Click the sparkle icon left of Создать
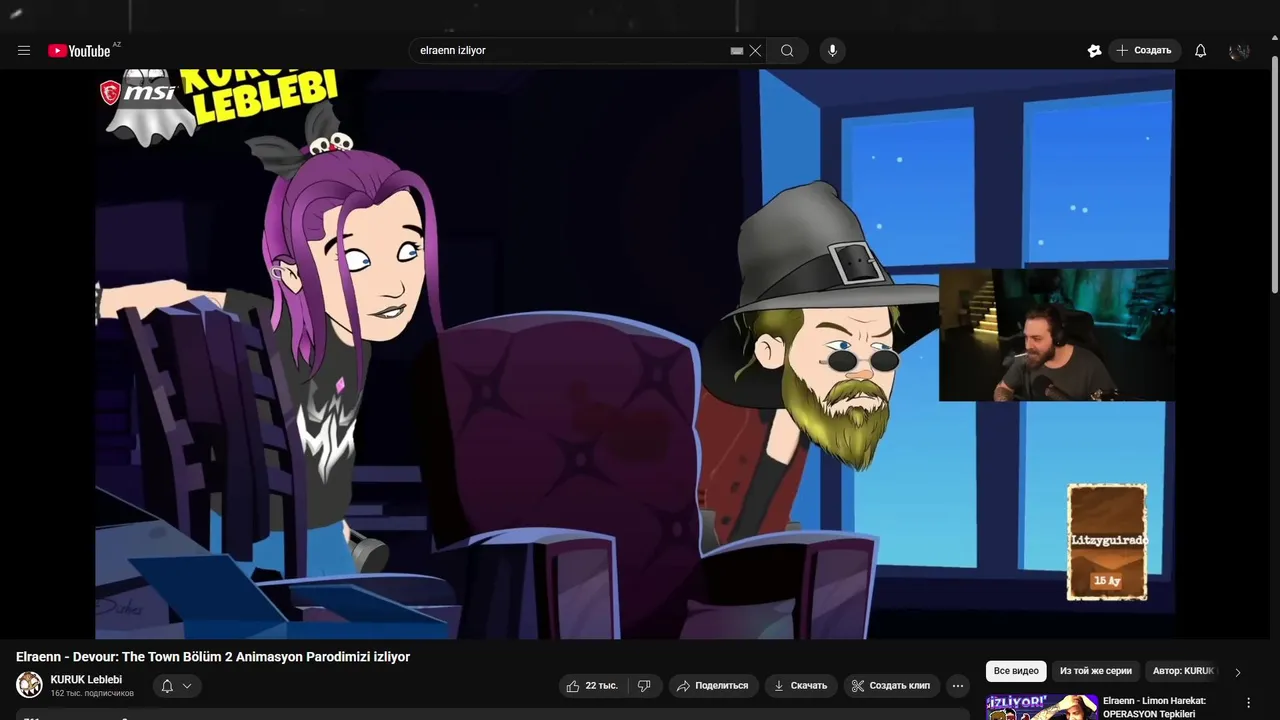This screenshot has width=1280, height=720. point(1094,51)
